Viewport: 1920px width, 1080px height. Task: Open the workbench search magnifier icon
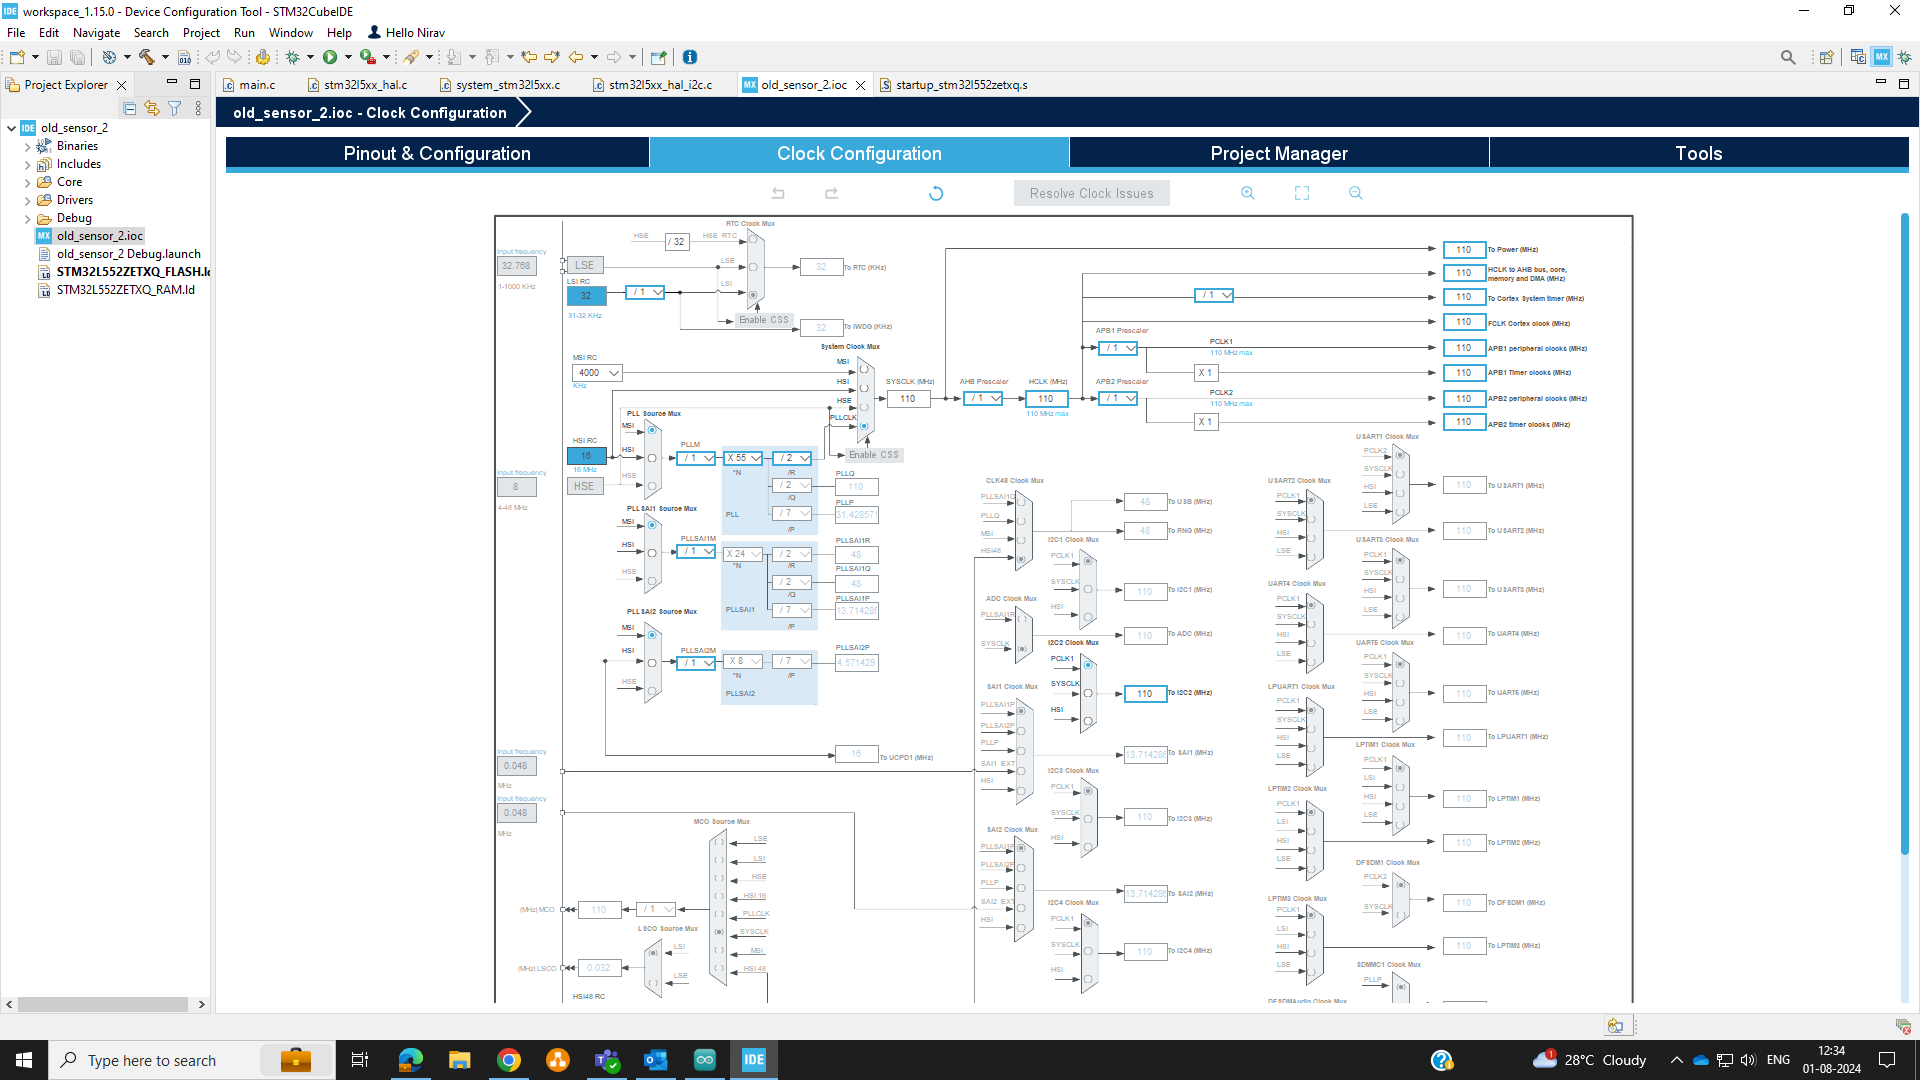pyautogui.click(x=1789, y=57)
